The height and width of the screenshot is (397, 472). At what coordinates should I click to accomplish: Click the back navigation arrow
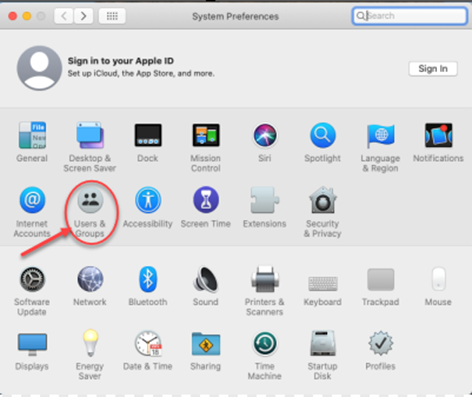tap(64, 16)
